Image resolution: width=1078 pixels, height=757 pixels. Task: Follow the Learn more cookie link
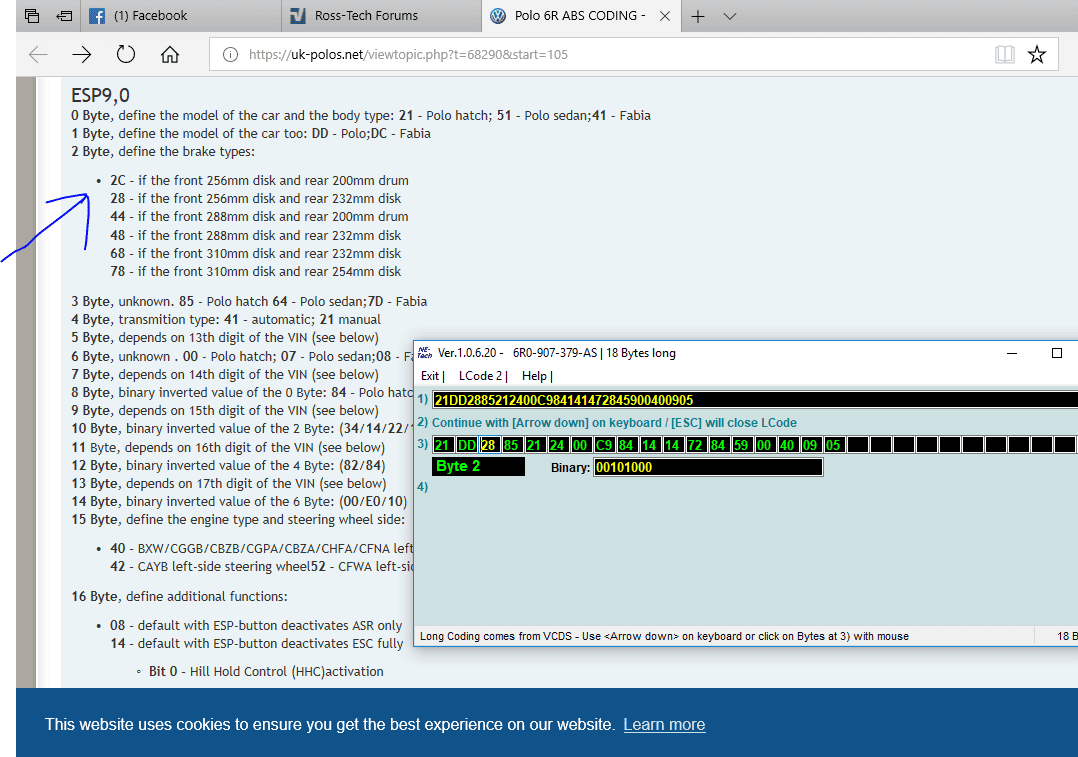664,725
